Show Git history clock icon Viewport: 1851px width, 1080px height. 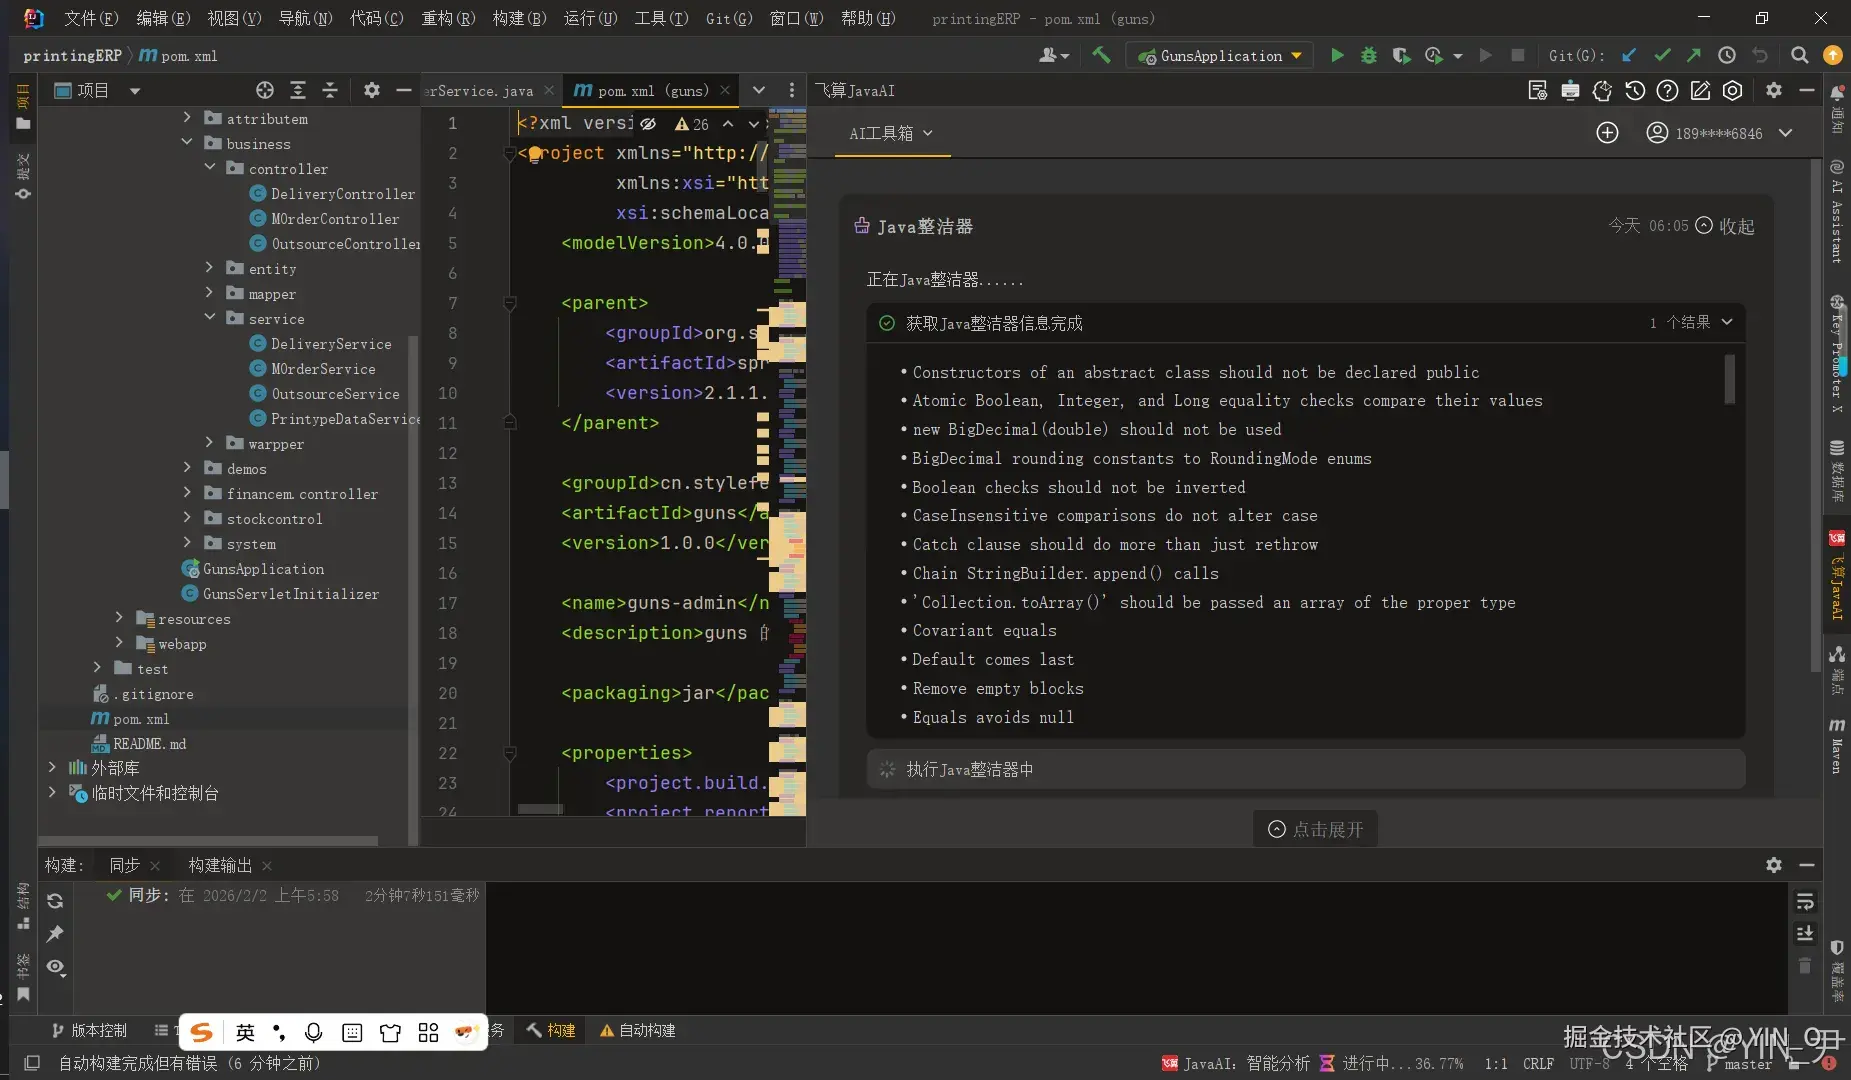click(x=1727, y=56)
